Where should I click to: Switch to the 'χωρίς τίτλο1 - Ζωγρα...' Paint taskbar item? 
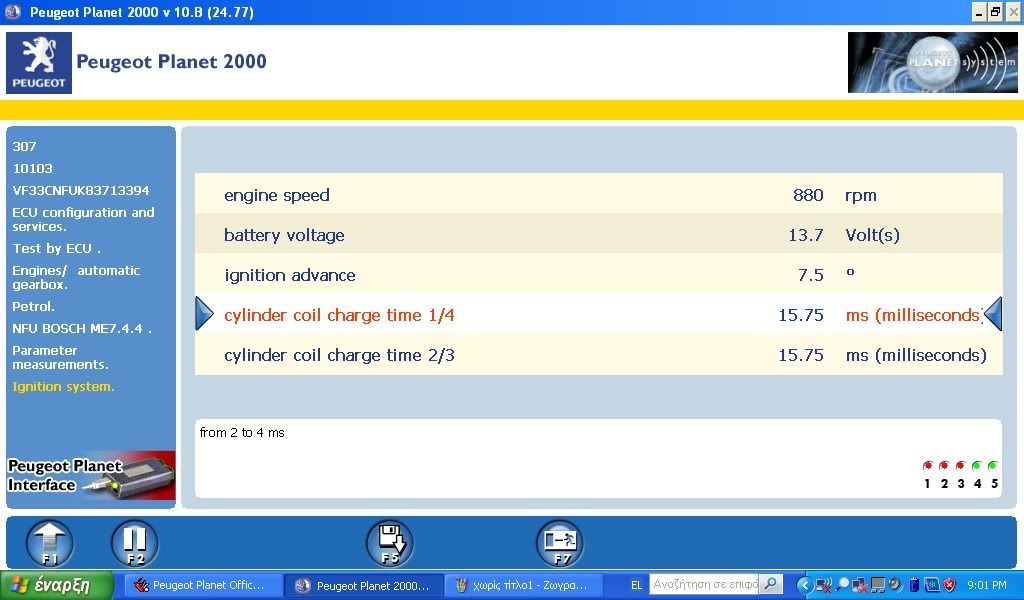tap(524, 585)
